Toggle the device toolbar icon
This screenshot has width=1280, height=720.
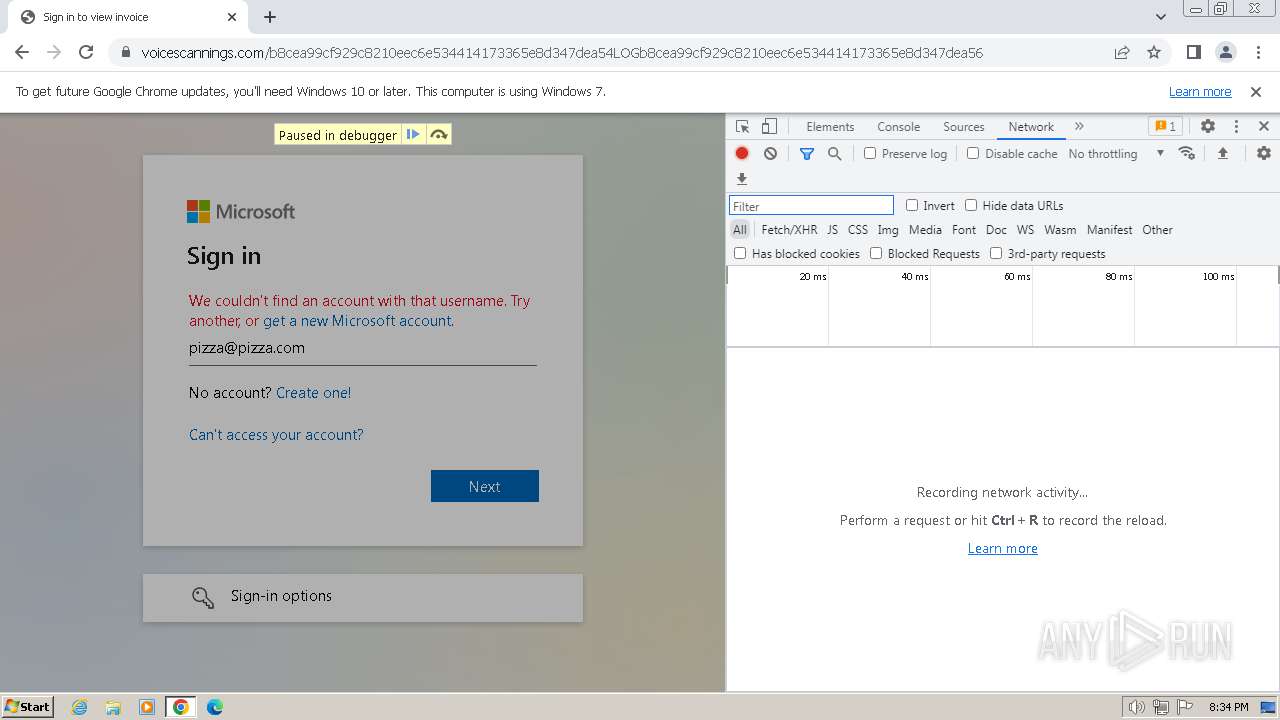coord(769,127)
